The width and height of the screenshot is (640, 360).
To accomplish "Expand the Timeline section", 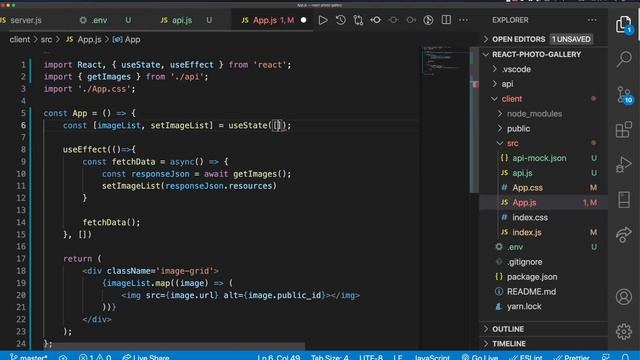I will [543, 344].
